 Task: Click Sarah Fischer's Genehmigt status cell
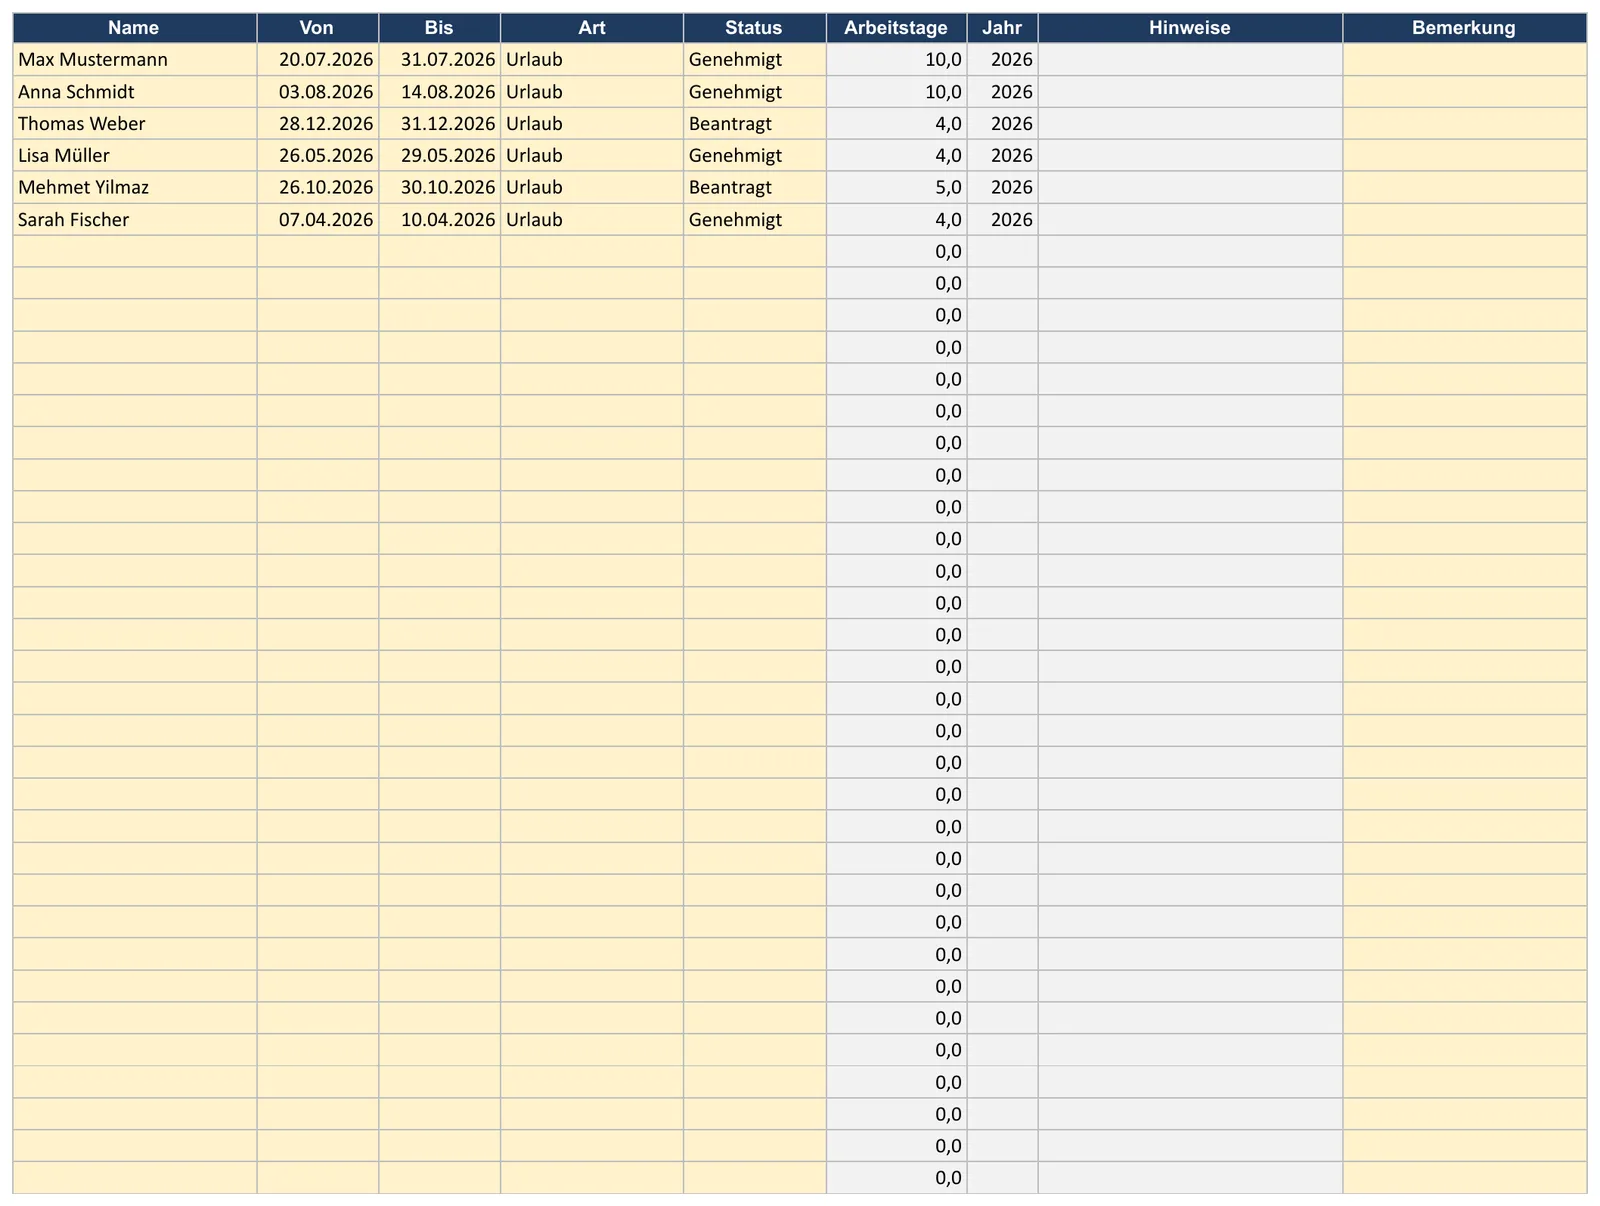coord(755,220)
